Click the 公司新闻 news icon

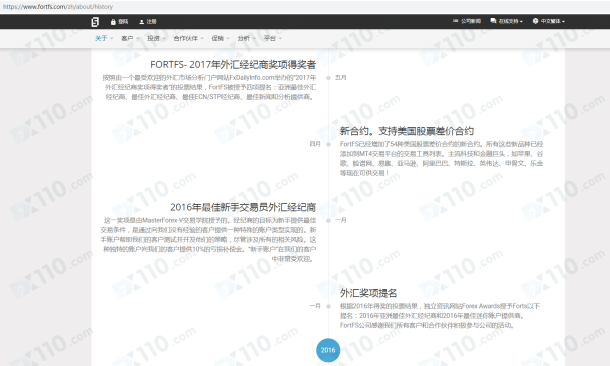click(x=456, y=21)
